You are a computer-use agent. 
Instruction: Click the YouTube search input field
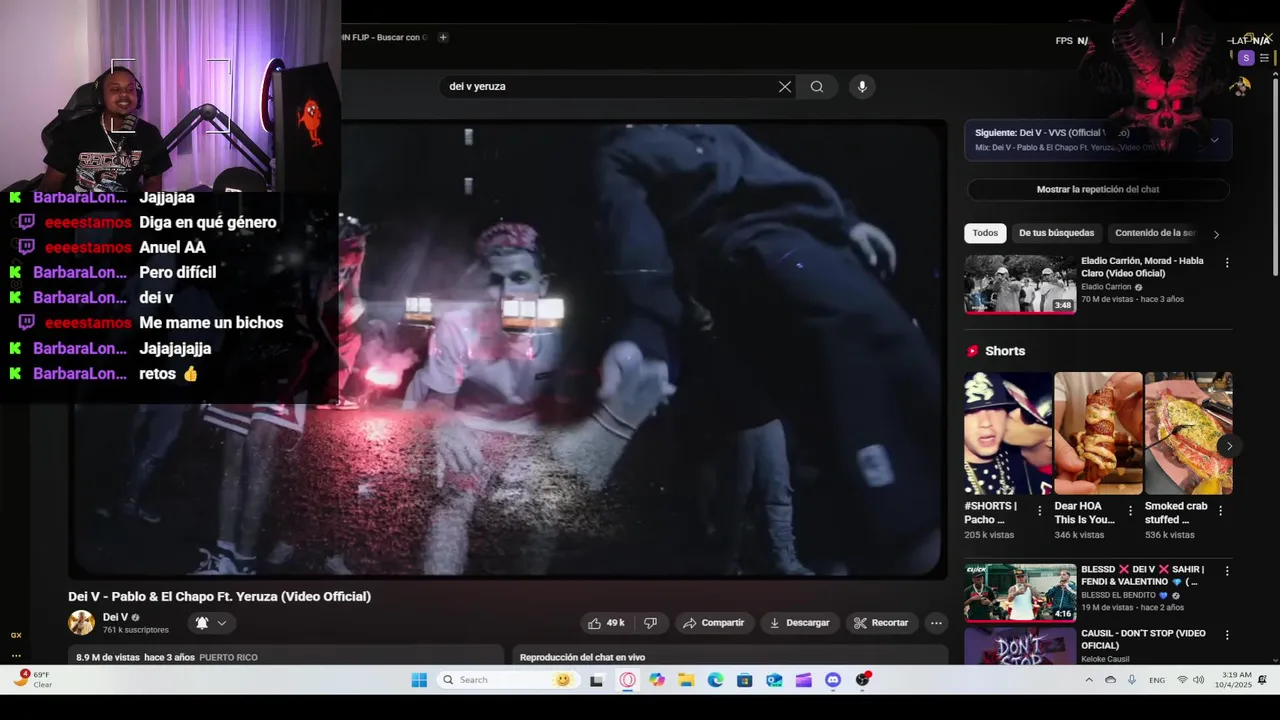pos(610,87)
